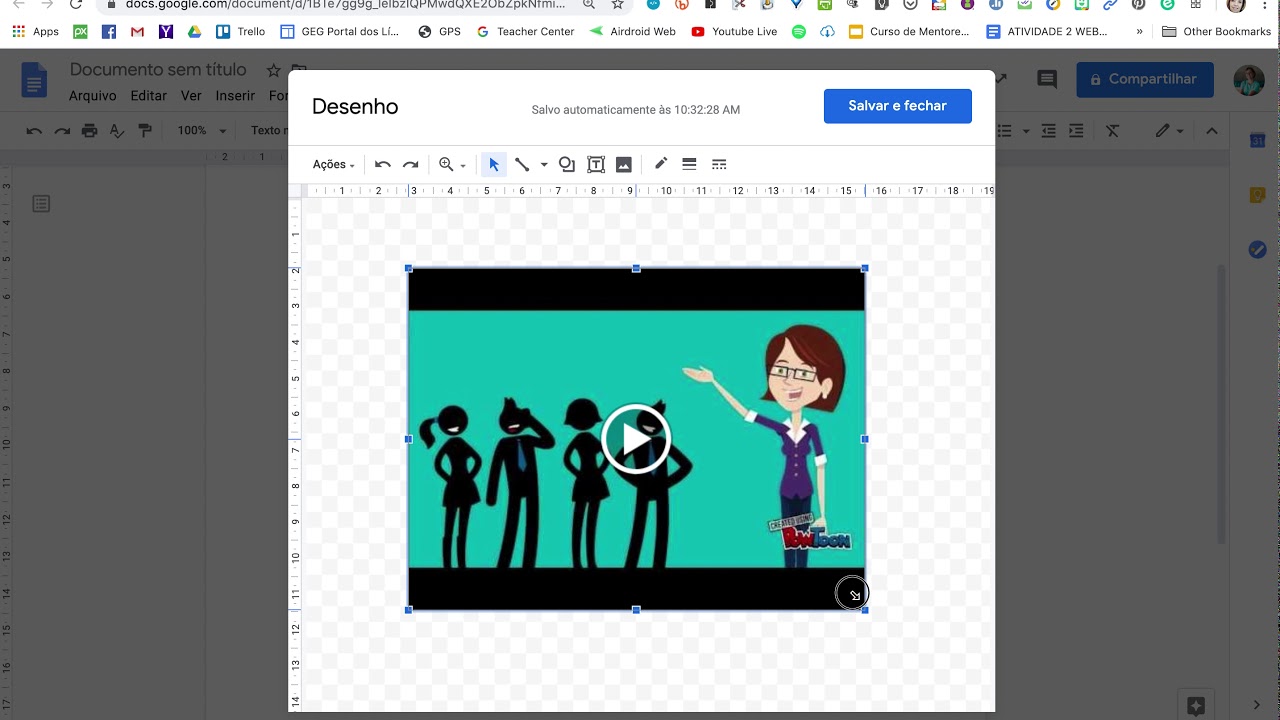Click the Docs paint format icon
The height and width of the screenshot is (720, 1280).
(145, 131)
